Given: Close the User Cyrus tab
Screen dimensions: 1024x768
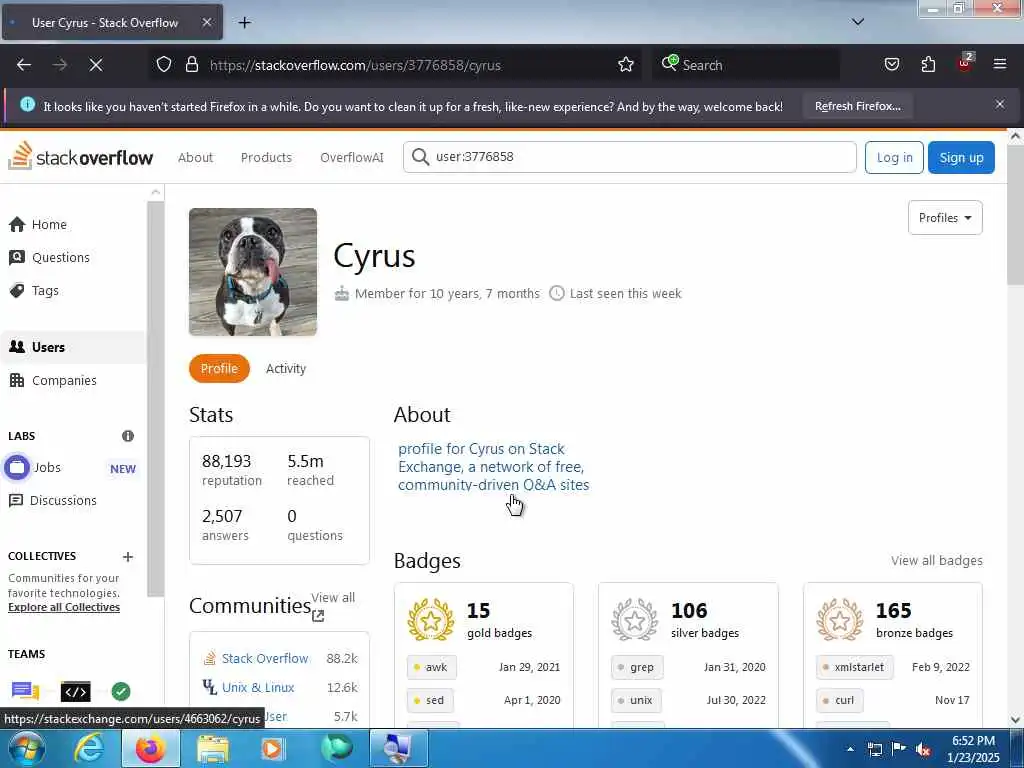Looking at the screenshot, I should [206, 22].
